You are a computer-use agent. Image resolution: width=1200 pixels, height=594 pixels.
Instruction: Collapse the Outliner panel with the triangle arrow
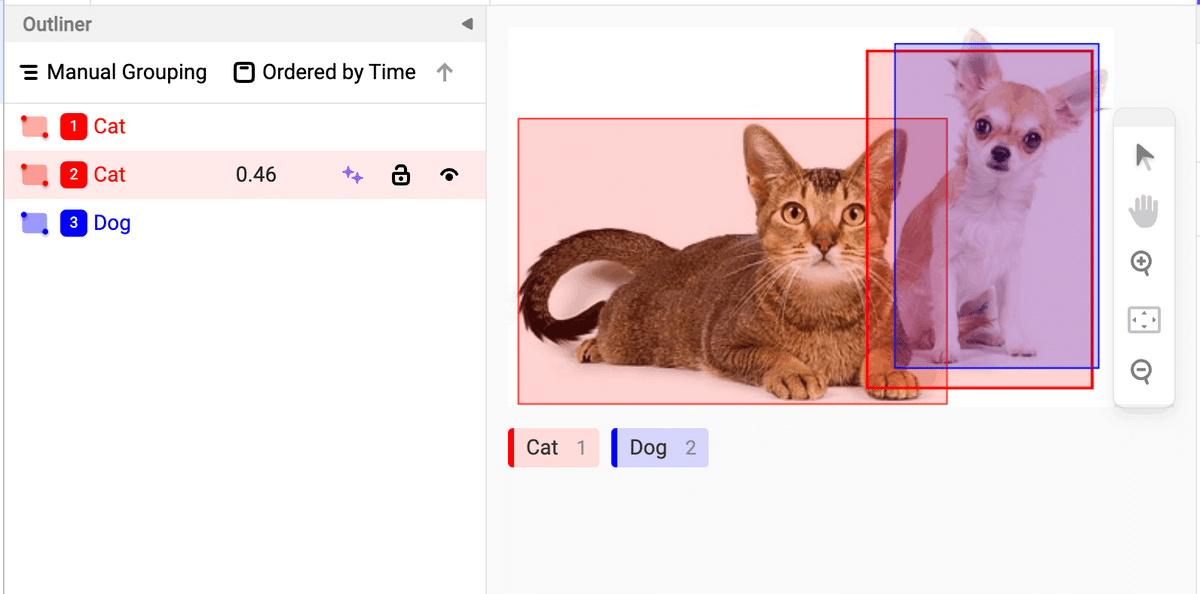466,24
